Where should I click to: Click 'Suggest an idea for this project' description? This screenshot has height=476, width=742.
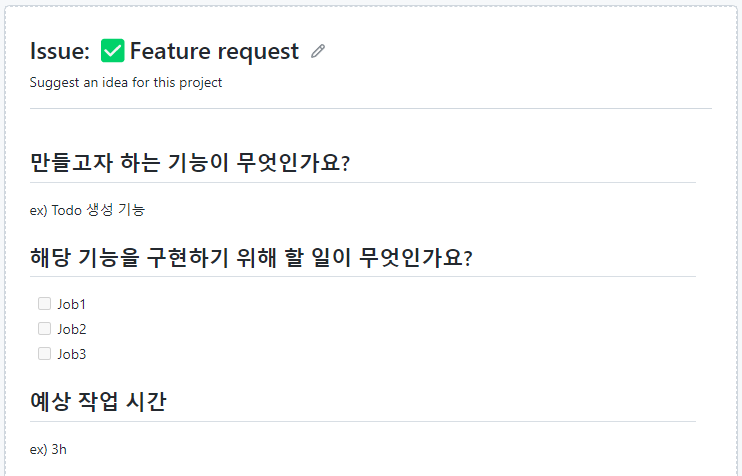[x=126, y=82]
